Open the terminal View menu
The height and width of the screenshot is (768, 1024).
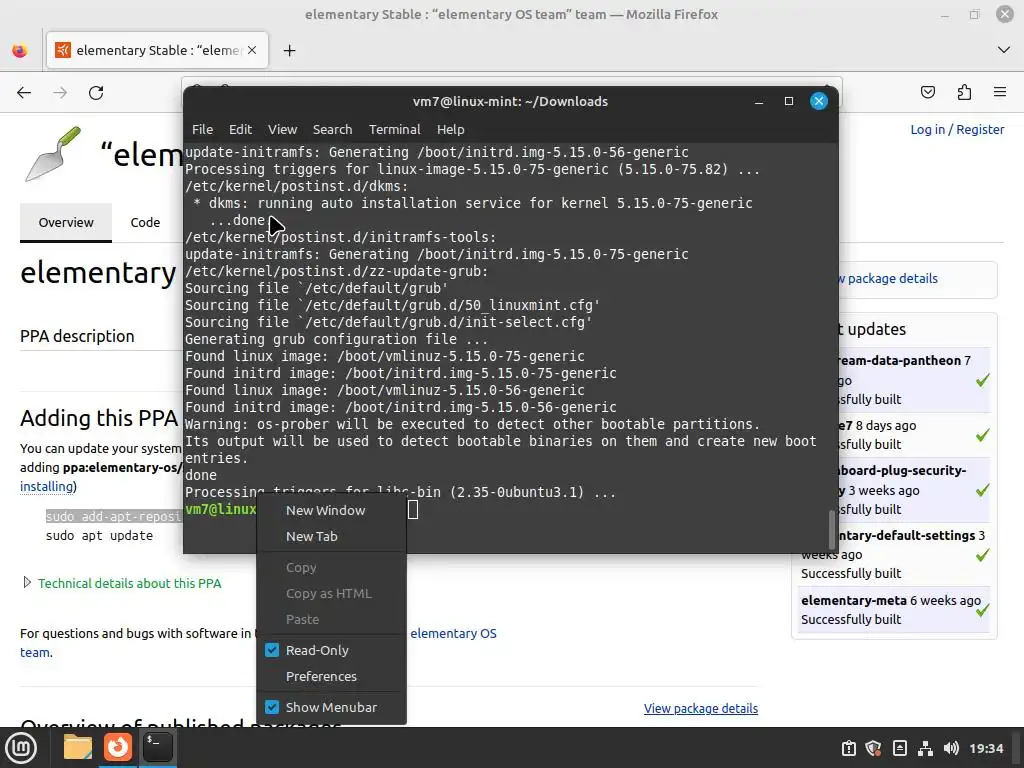click(282, 129)
